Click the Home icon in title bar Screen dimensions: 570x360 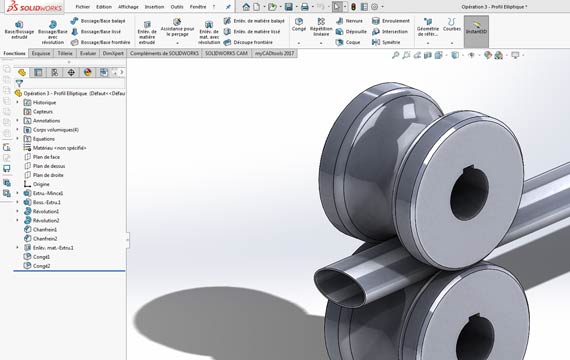(246, 7)
